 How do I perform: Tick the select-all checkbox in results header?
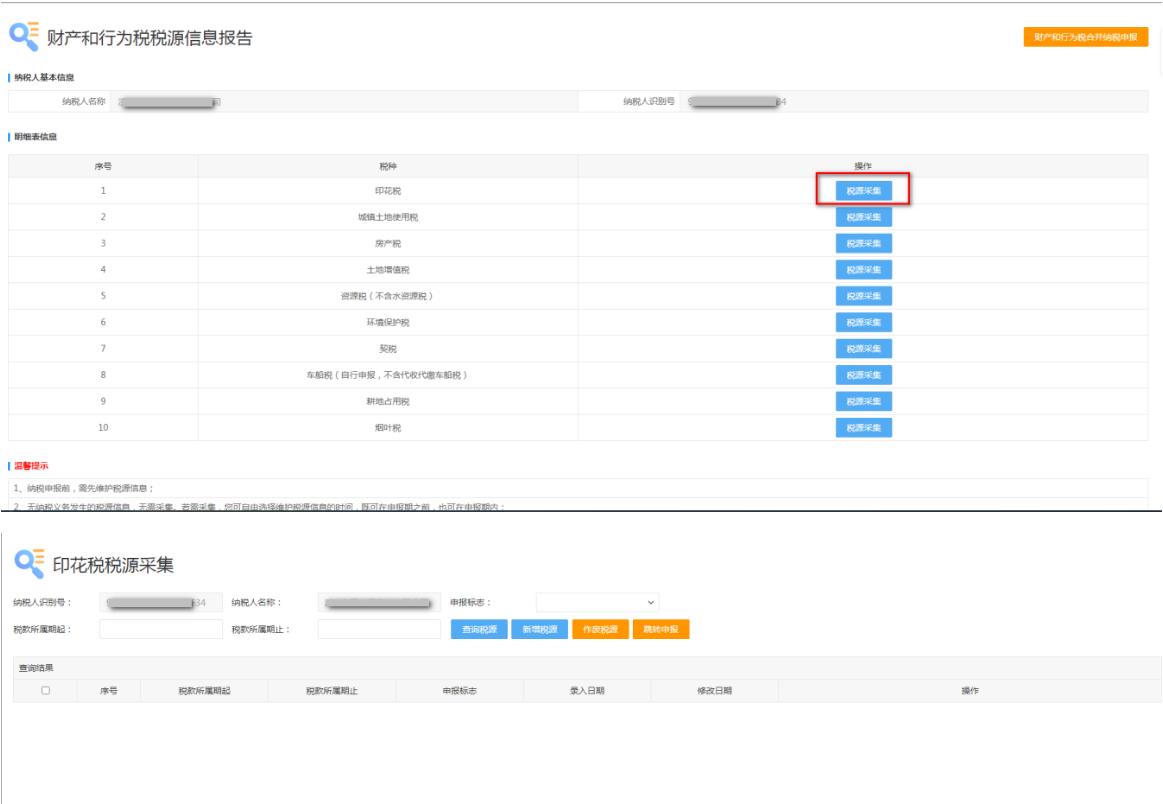(x=45, y=691)
